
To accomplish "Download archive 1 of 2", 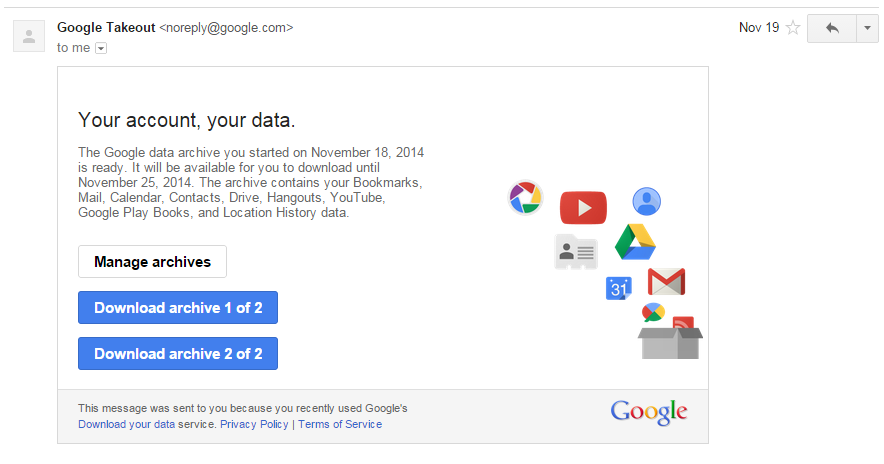I will (178, 308).
